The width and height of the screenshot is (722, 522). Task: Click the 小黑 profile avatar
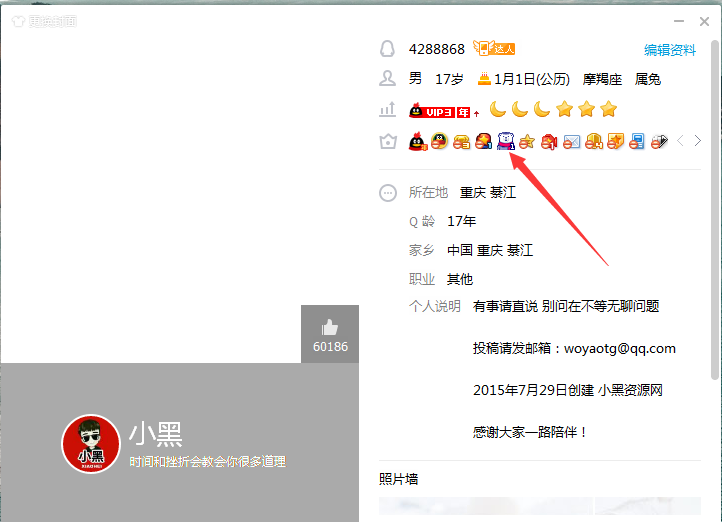(x=90, y=443)
